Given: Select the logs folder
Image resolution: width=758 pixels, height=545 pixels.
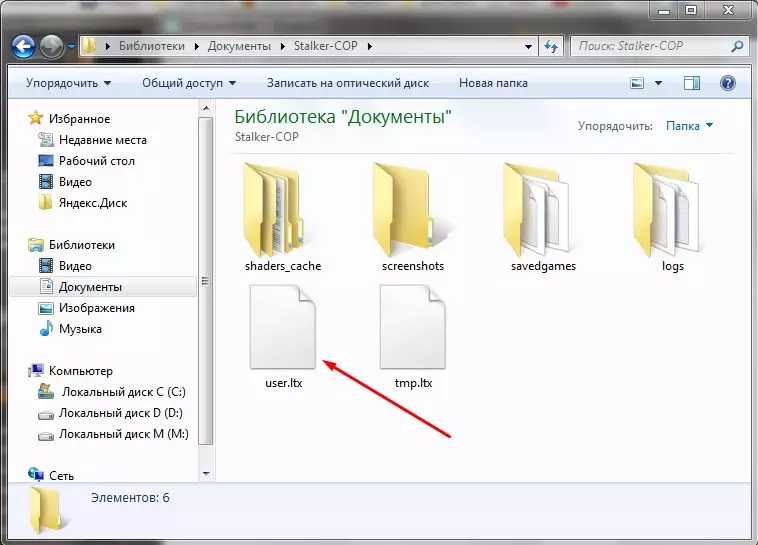Looking at the screenshot, I should coord(673,218).
